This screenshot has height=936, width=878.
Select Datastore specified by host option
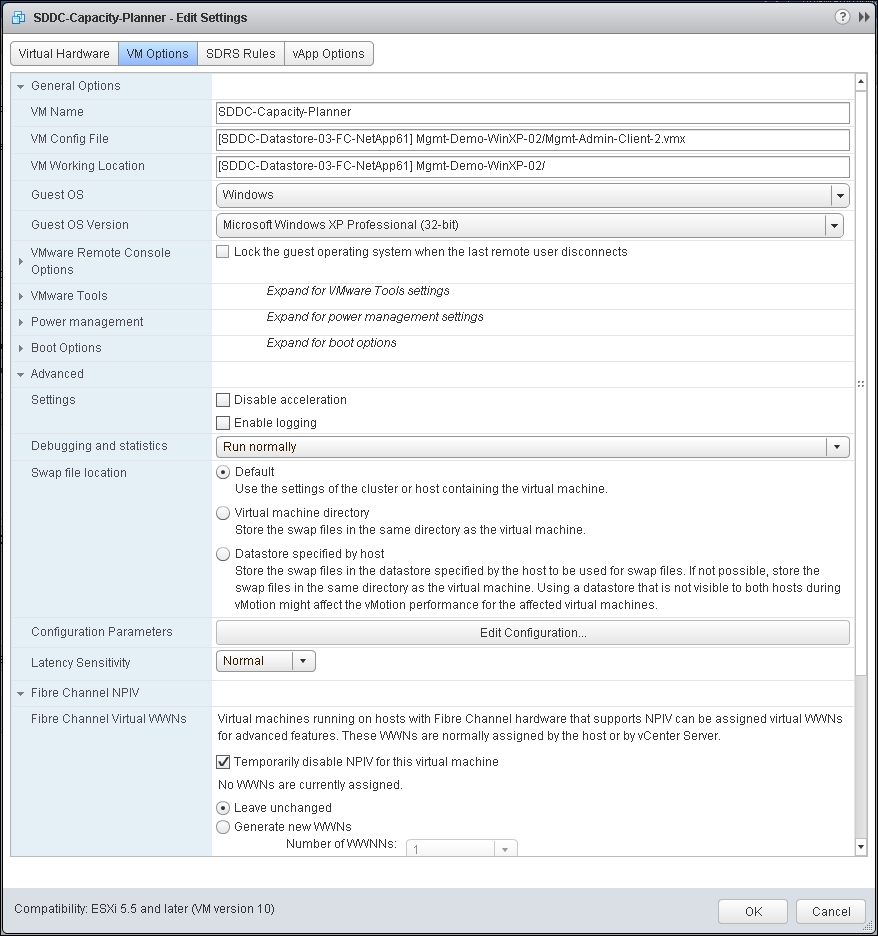tap(223, 554)
